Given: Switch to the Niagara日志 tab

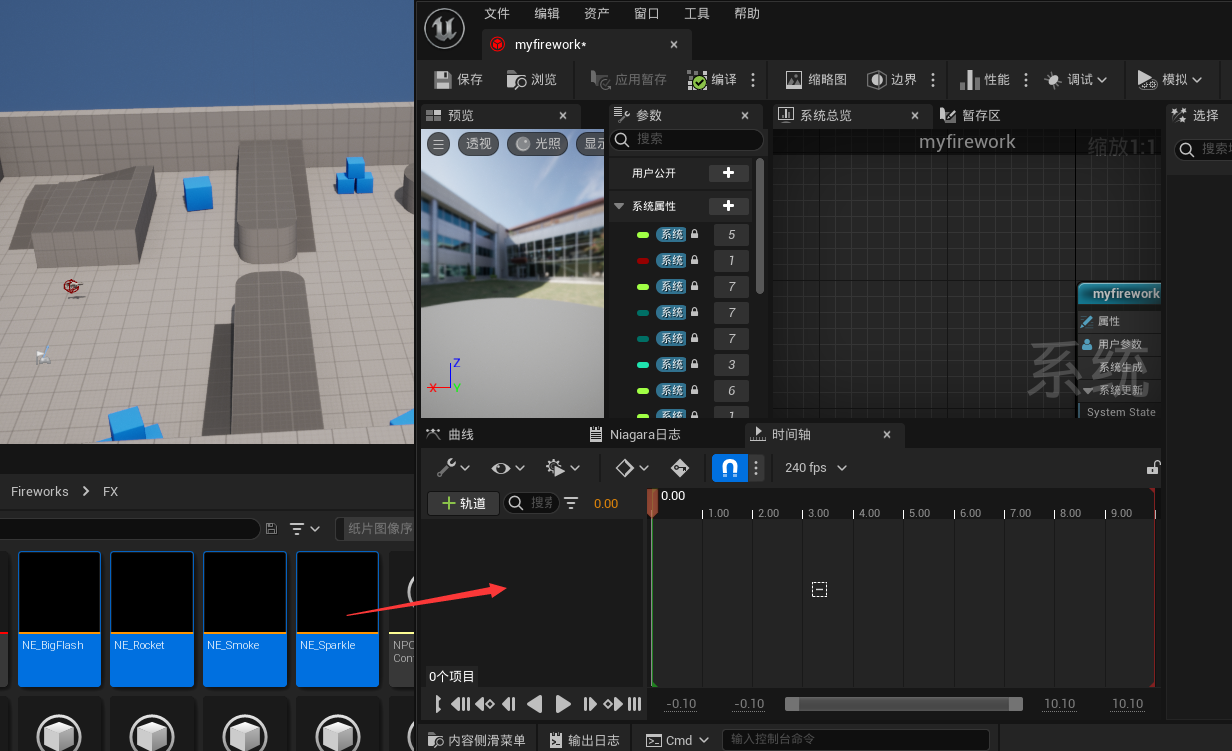Looking at the screenshot, I should click(635, 434).
